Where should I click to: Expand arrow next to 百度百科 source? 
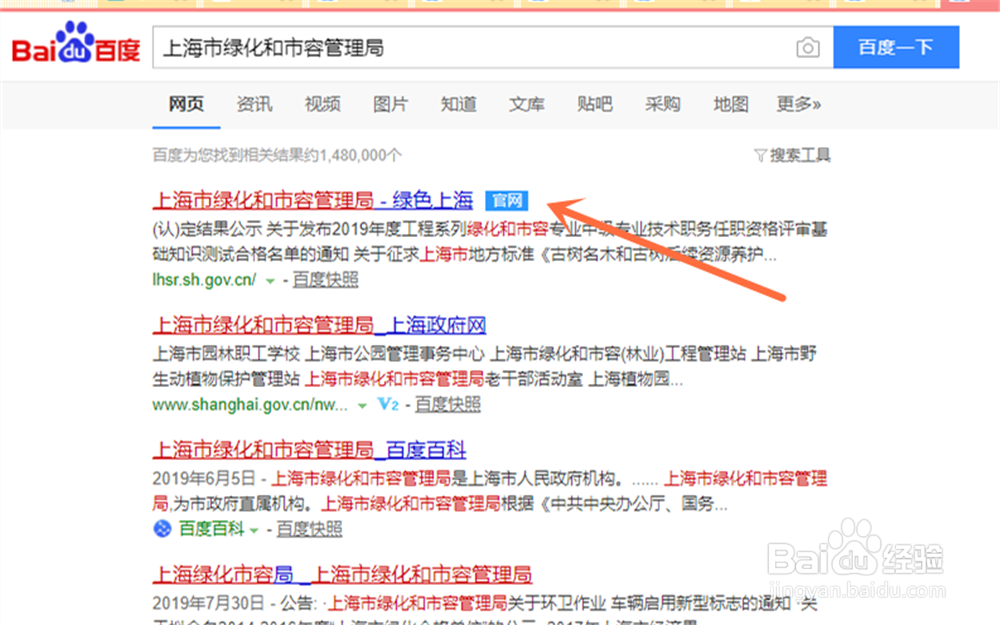[254, 530]
